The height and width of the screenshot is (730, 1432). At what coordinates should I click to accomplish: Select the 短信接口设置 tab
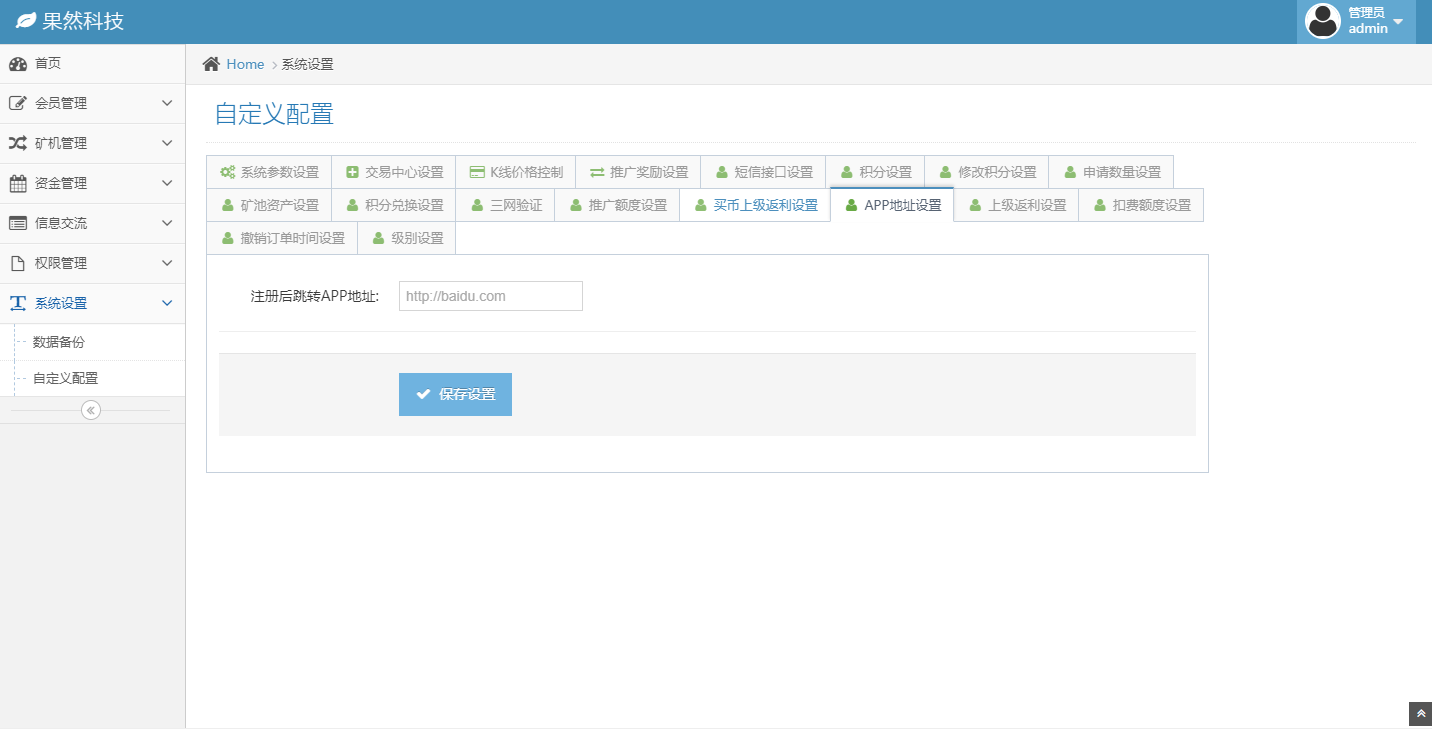[x=763, y=172]
